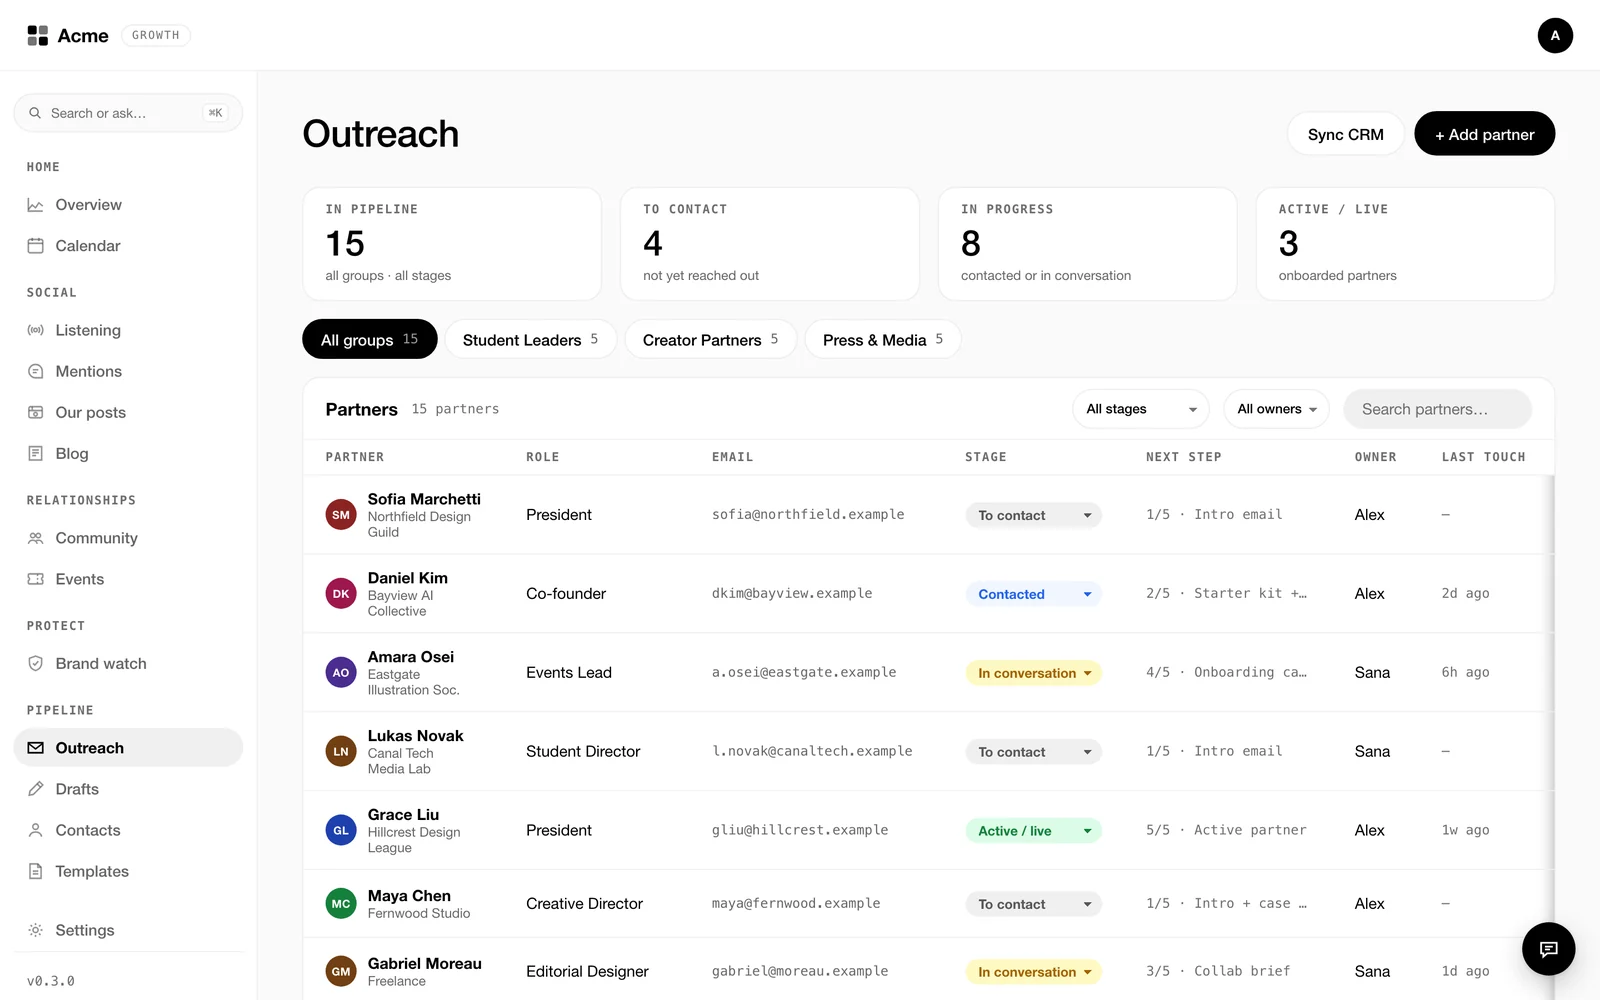Click the Search partners input
Viewport: 1600px width, 1000px height.
(x=1437, y=409)
